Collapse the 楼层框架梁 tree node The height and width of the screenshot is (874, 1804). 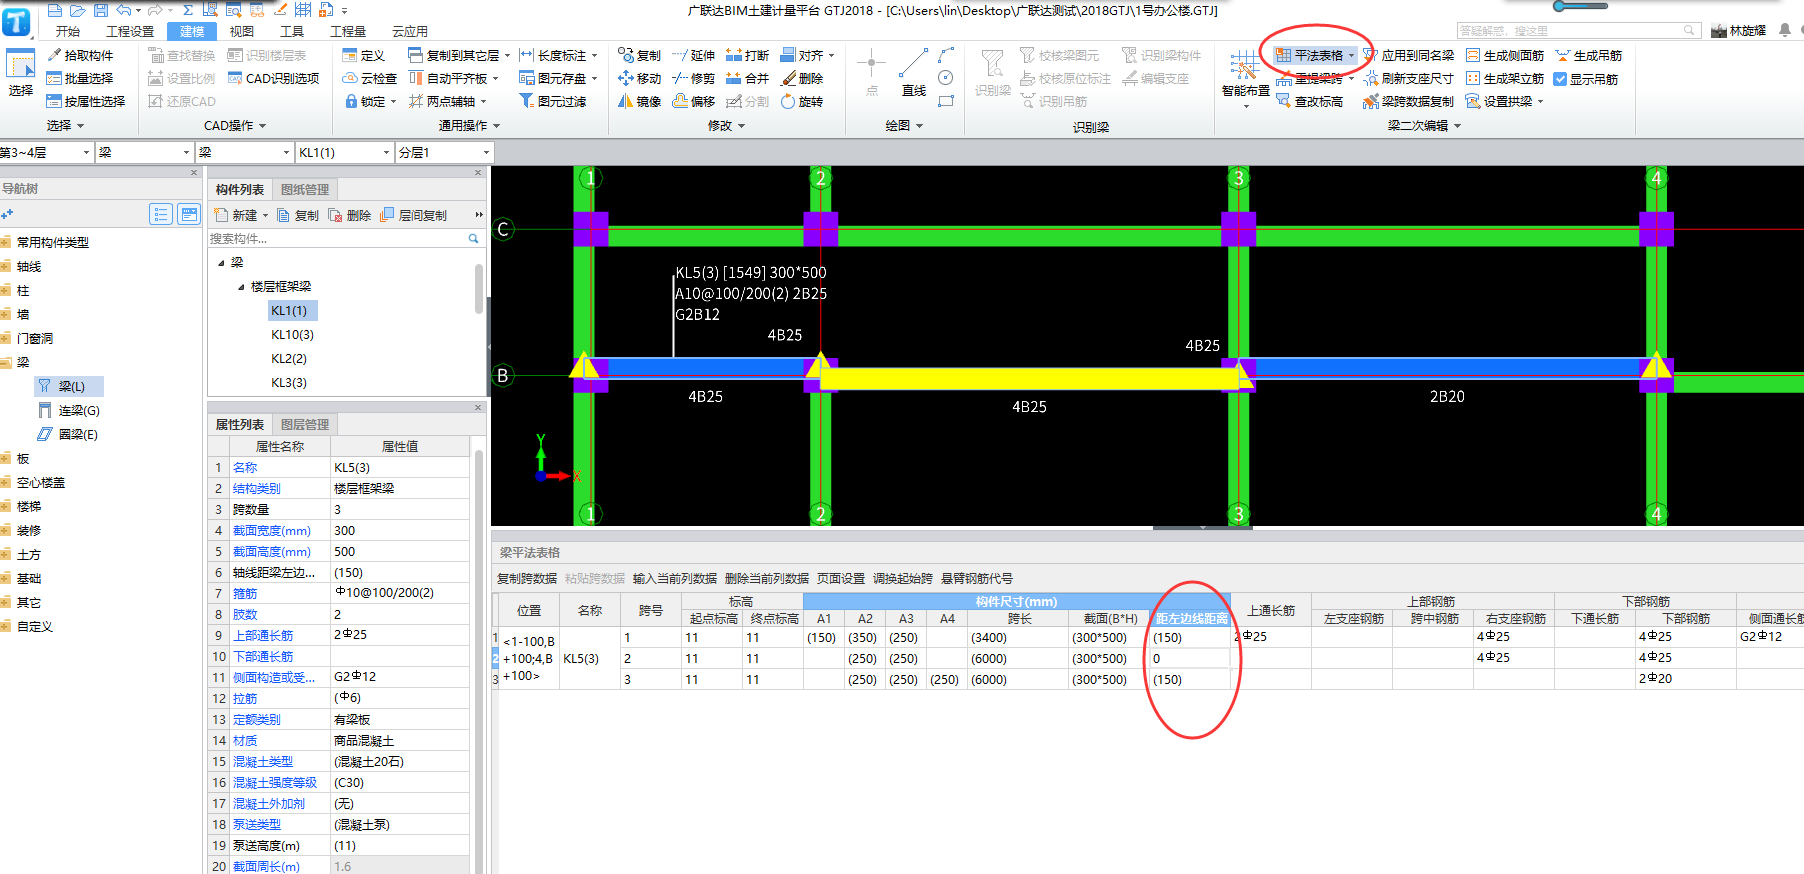(x=241, y=286)
